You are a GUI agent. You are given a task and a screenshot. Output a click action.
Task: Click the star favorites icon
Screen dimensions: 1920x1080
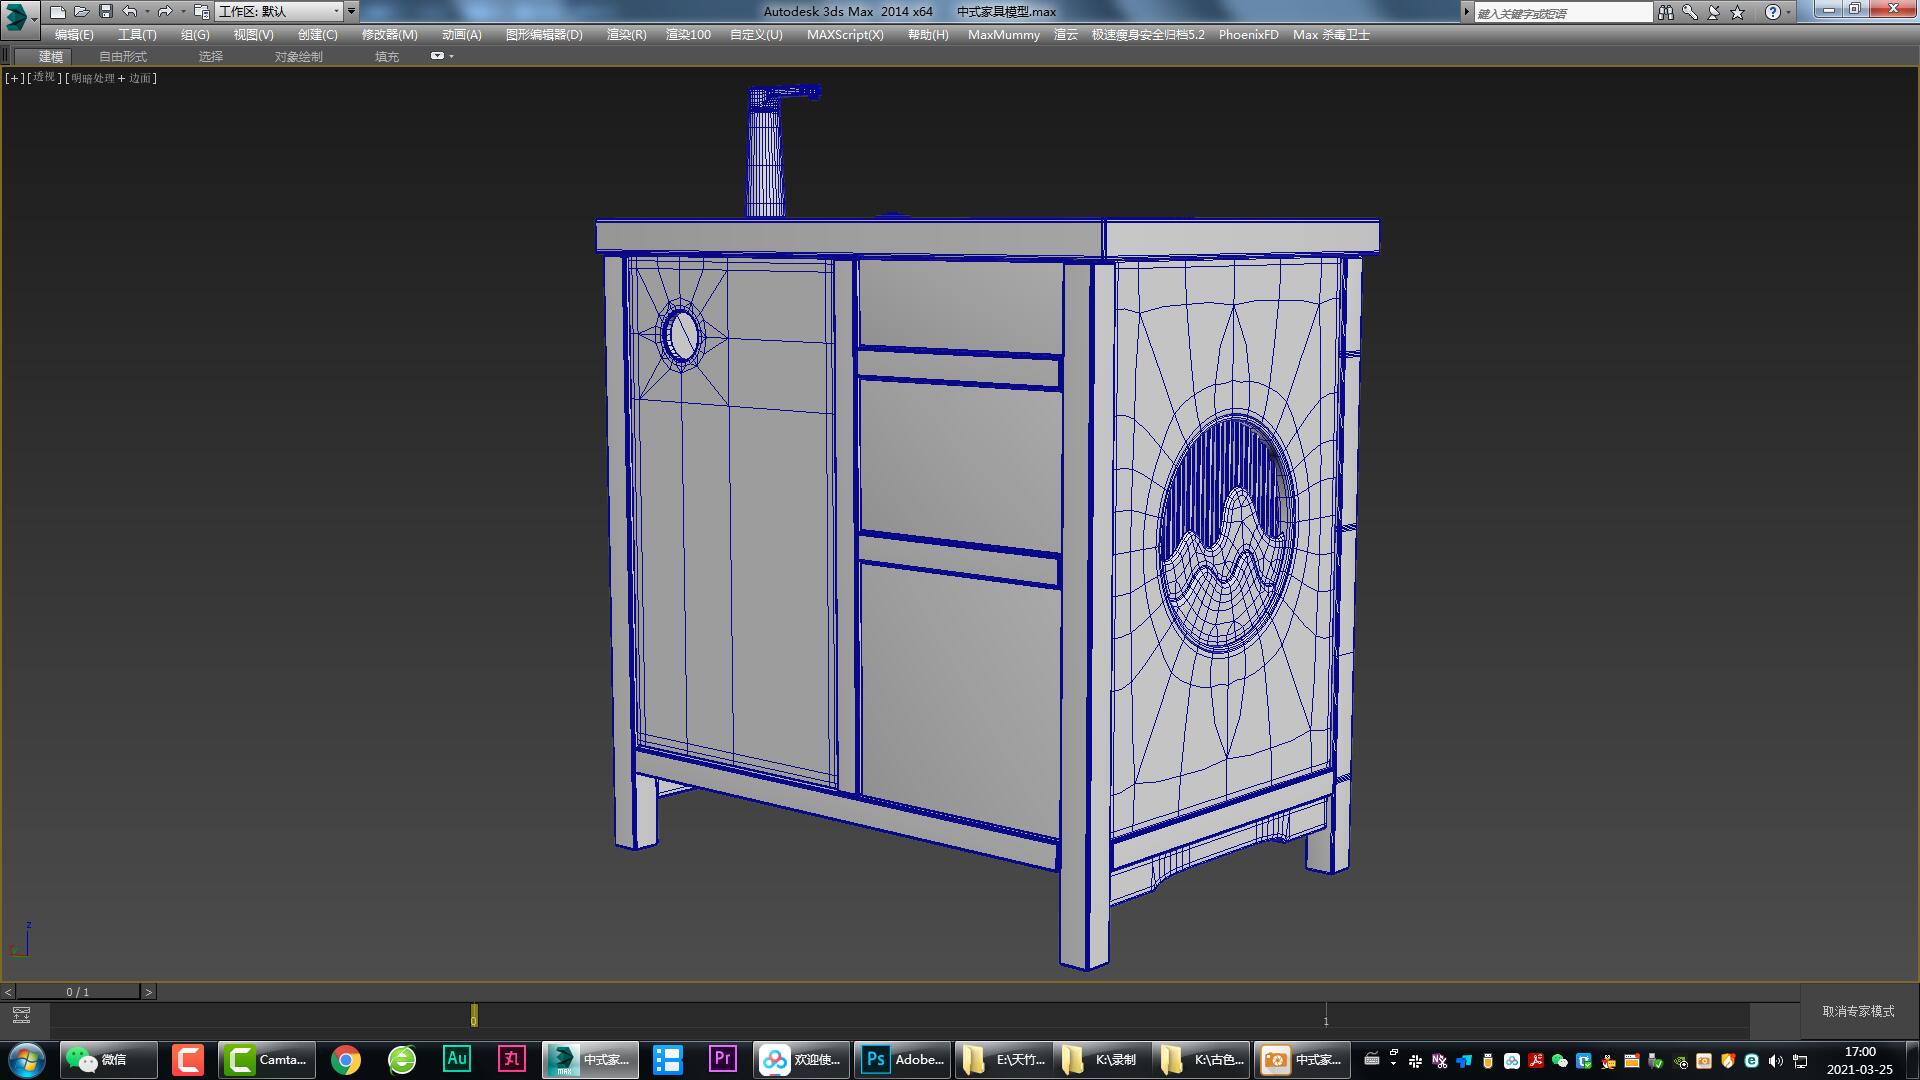tap(1737, 12)
